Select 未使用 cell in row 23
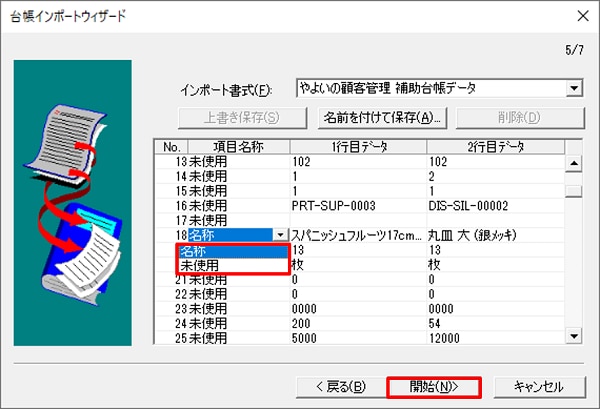This screenshot has height=409, width=600. click(x=239, y=309)
